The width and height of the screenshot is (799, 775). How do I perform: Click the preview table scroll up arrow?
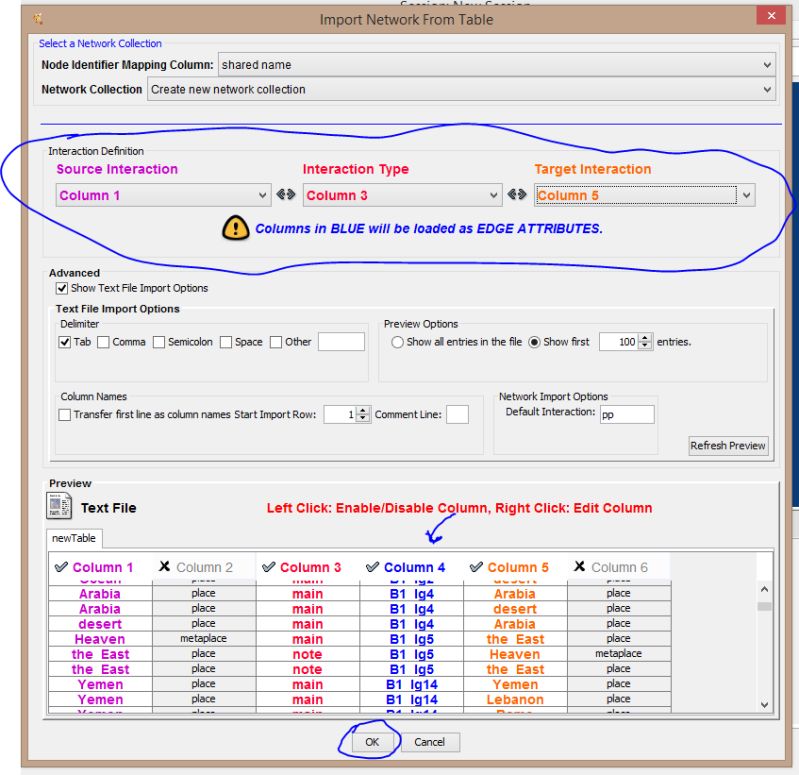(764, 590)
